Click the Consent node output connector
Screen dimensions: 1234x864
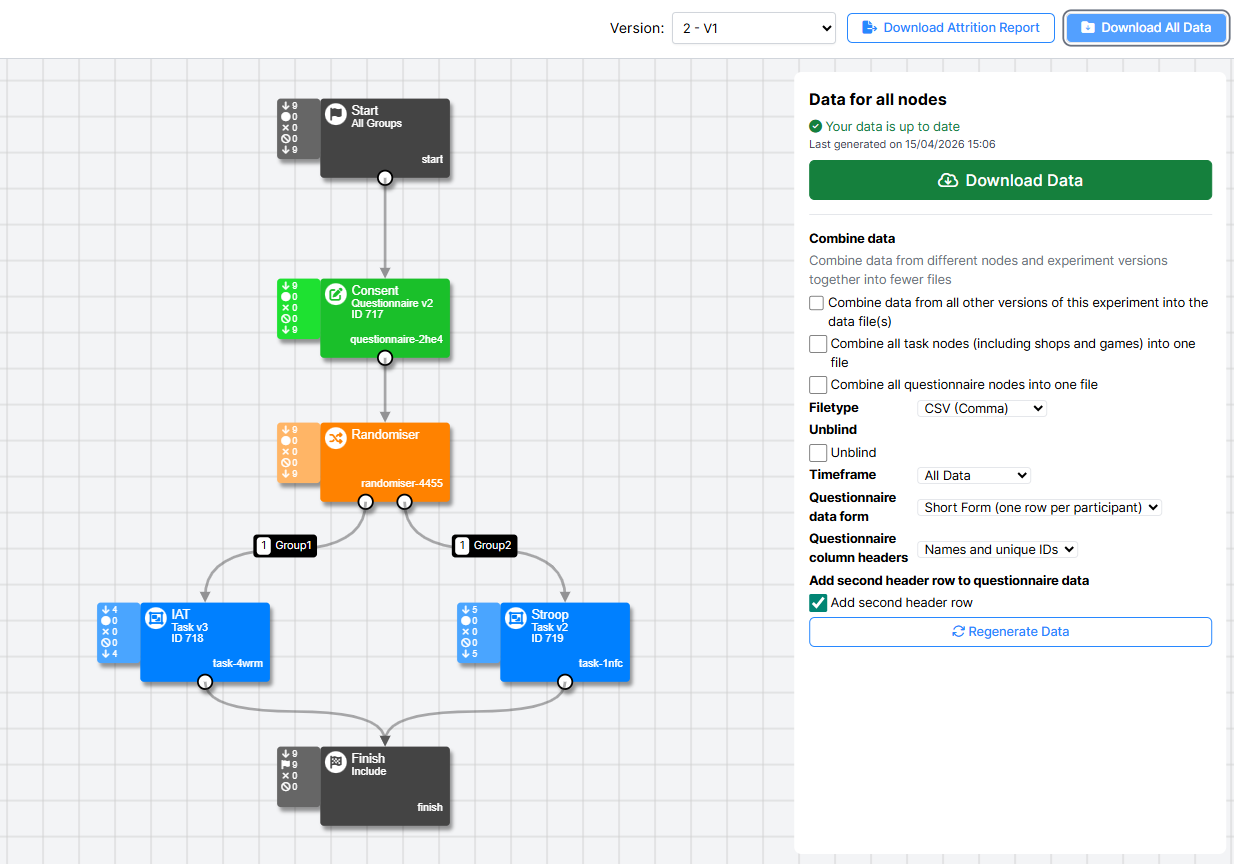pyautogui.click(x=385, y=358)
